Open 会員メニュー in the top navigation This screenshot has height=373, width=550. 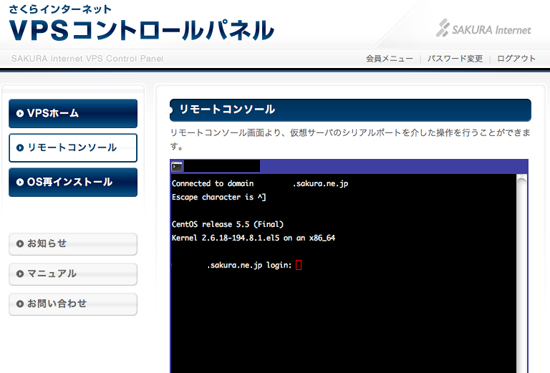(x=389, y=59)
